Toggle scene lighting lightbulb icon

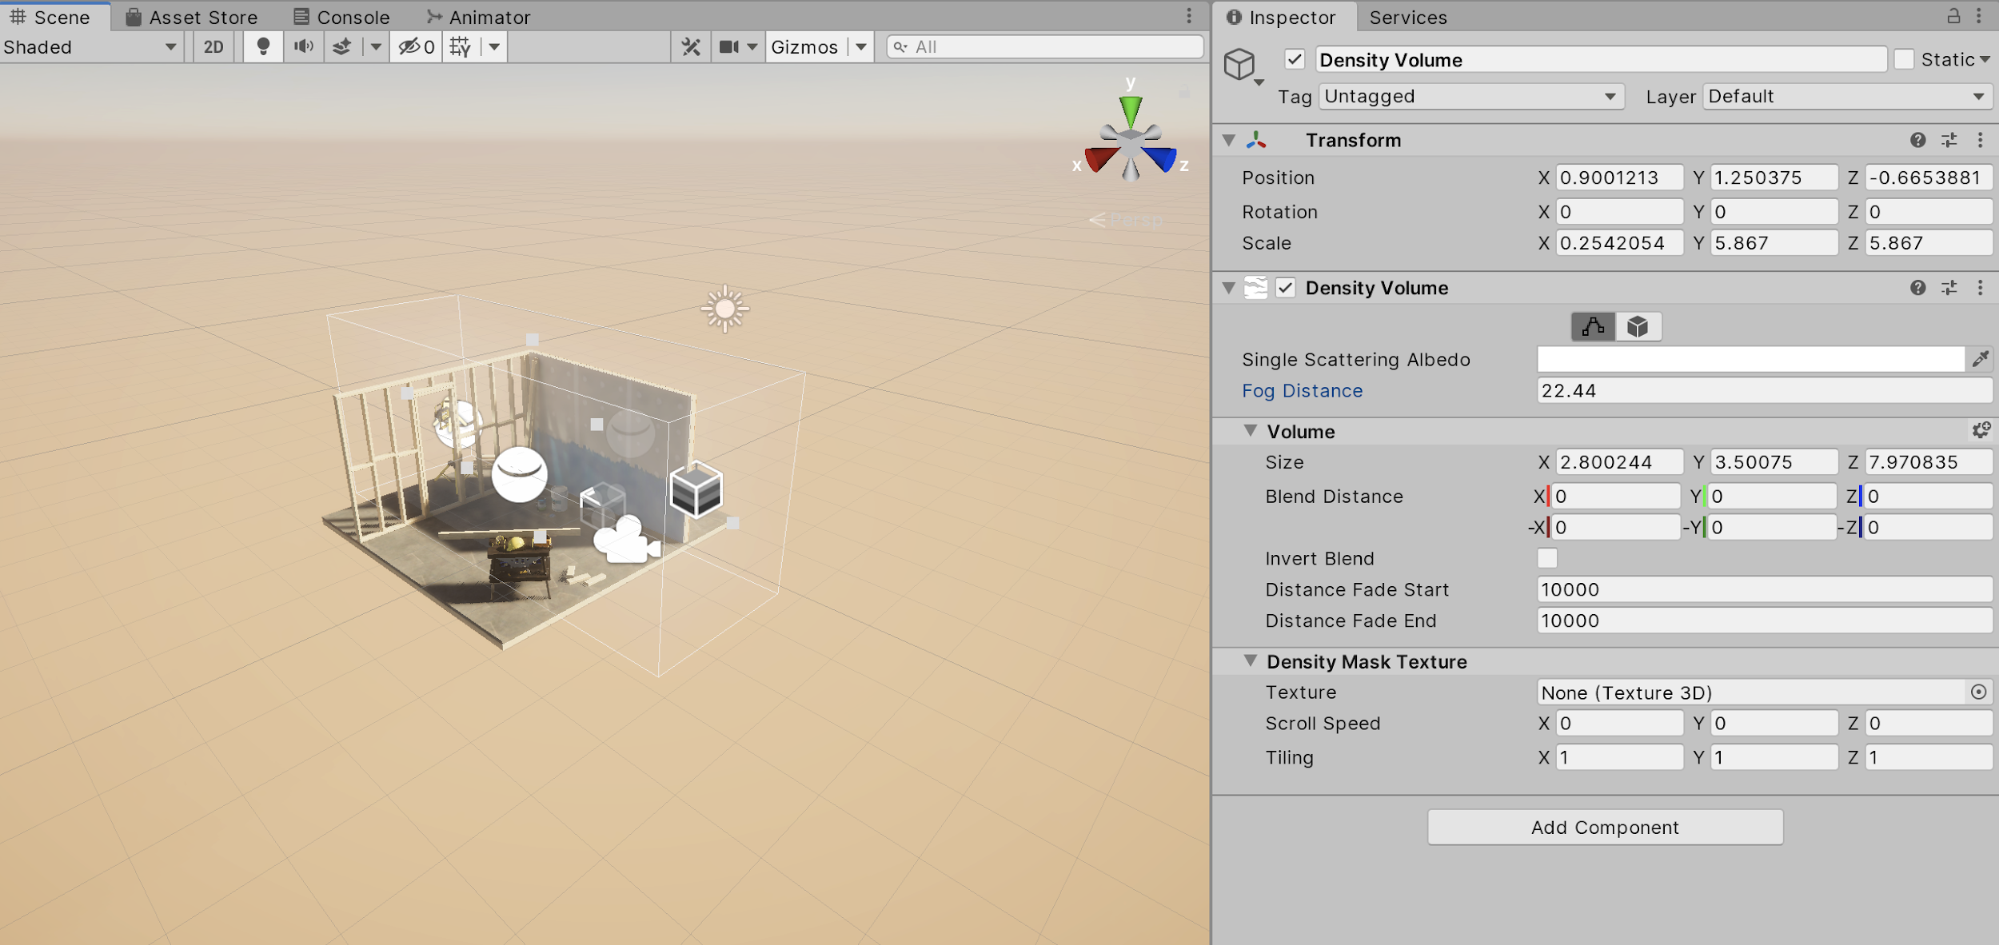(263, 47)
